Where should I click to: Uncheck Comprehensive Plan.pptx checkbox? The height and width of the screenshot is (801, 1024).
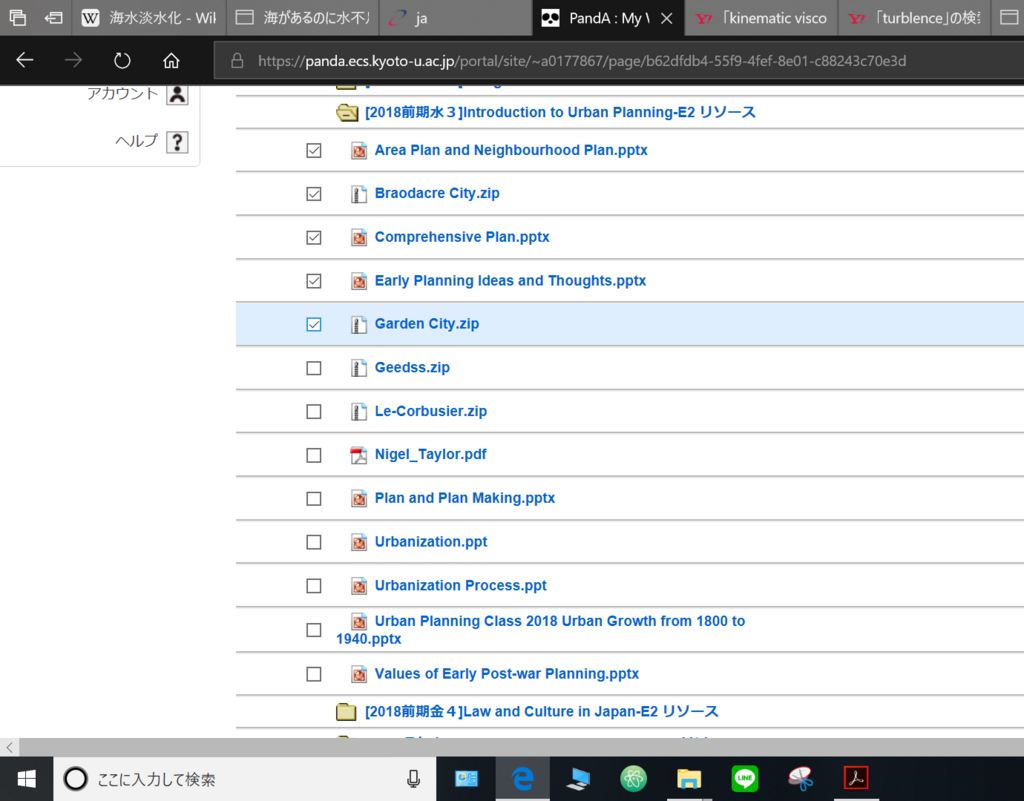tap(313, 238)
